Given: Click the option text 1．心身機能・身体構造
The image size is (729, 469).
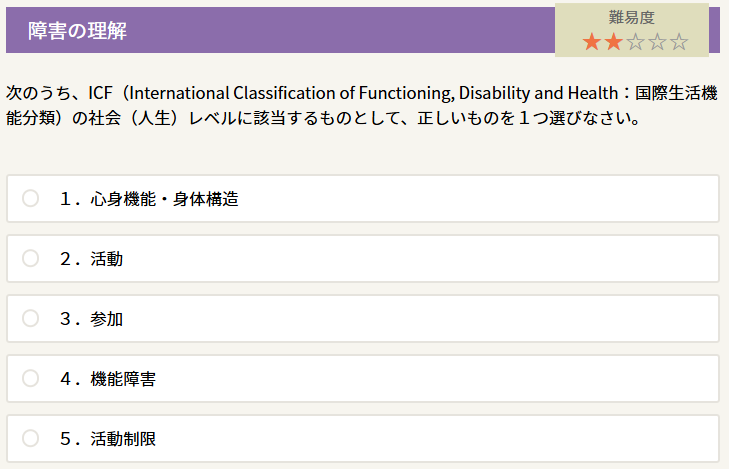Looking at the screenshot, I should [x=148, y=198].
